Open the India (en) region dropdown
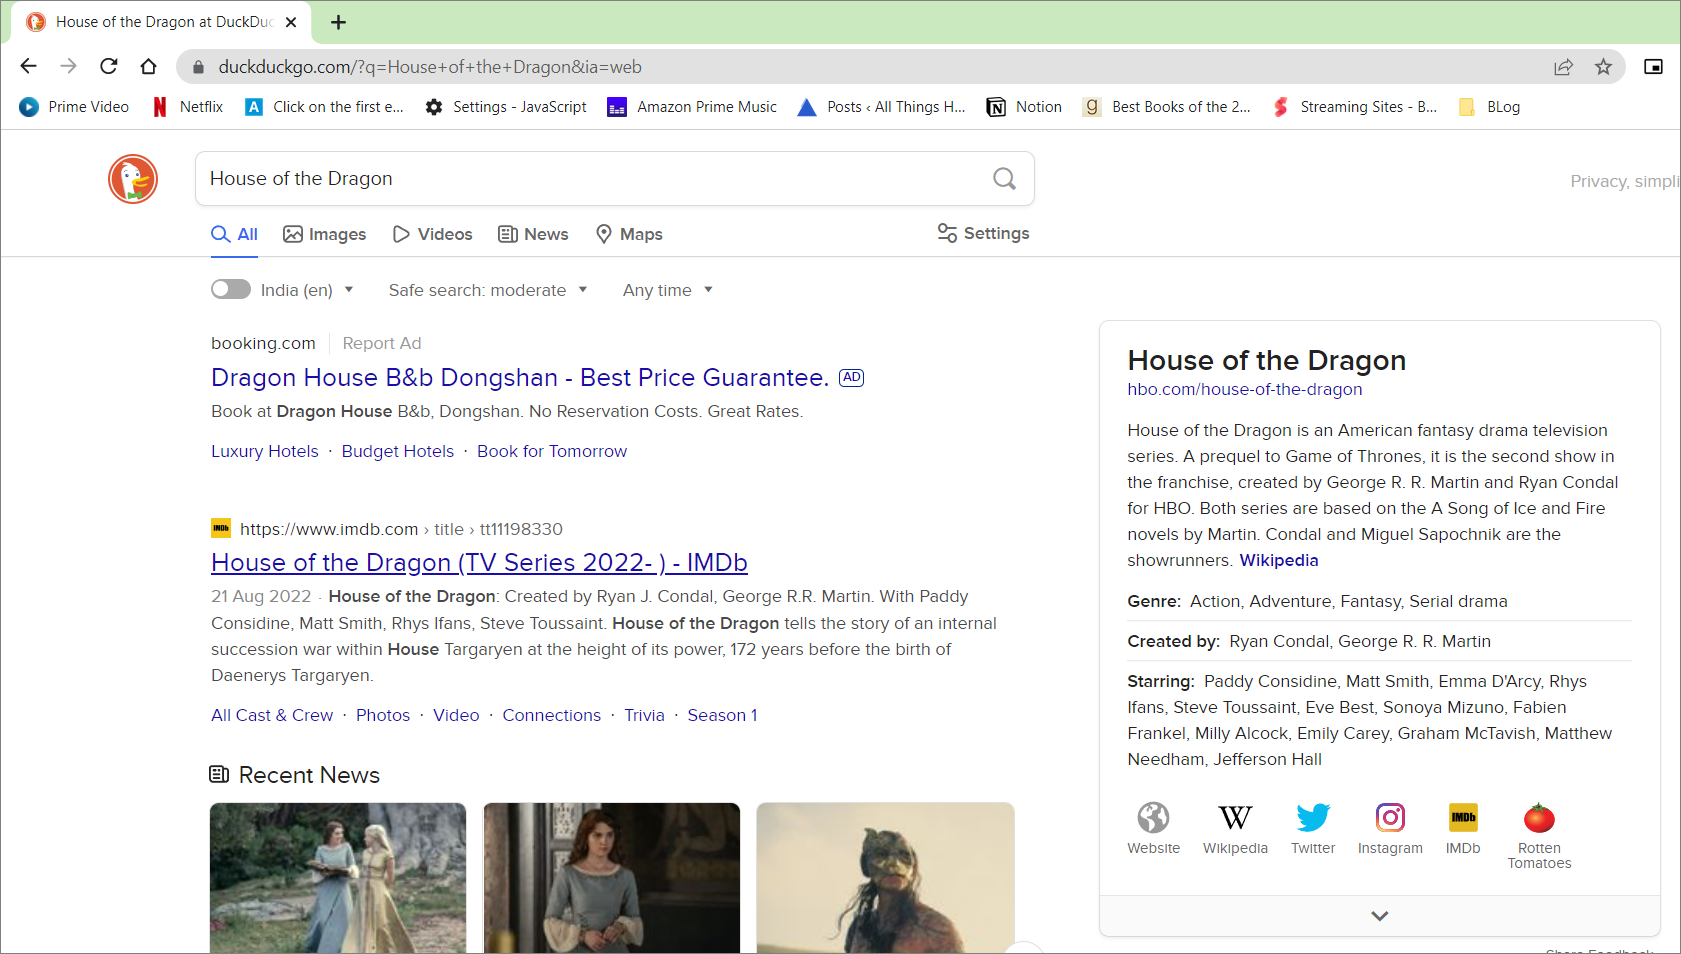The height and width of the screenshot is (954, 1681). 307,290
